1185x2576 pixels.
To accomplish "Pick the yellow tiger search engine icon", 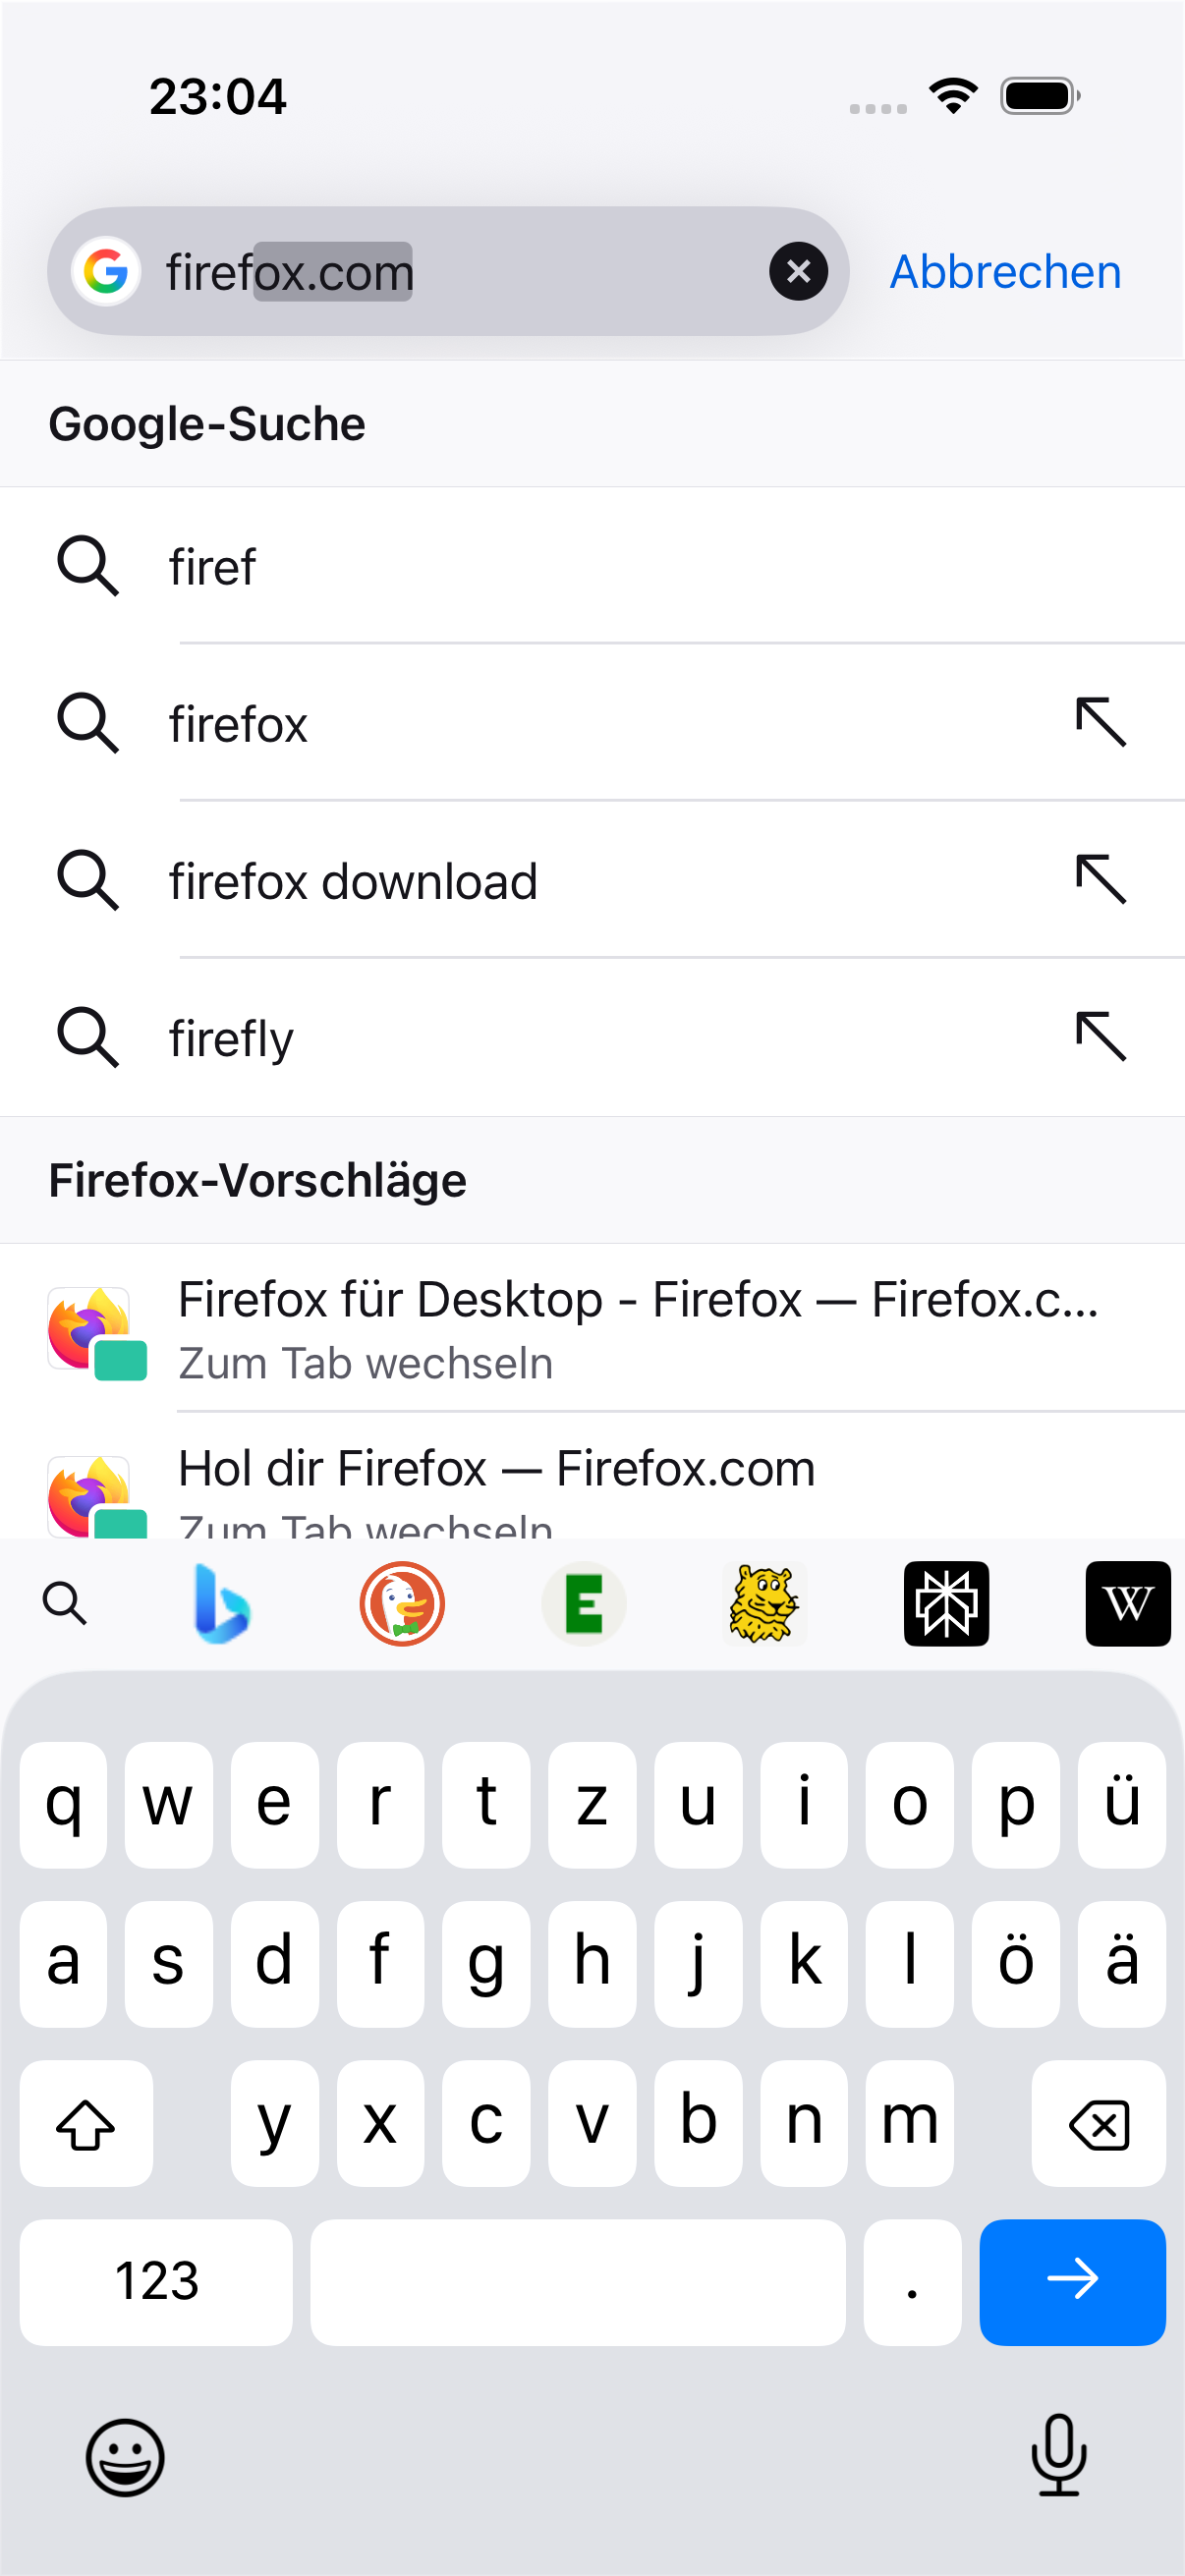I will click(x=764, y=1604).
